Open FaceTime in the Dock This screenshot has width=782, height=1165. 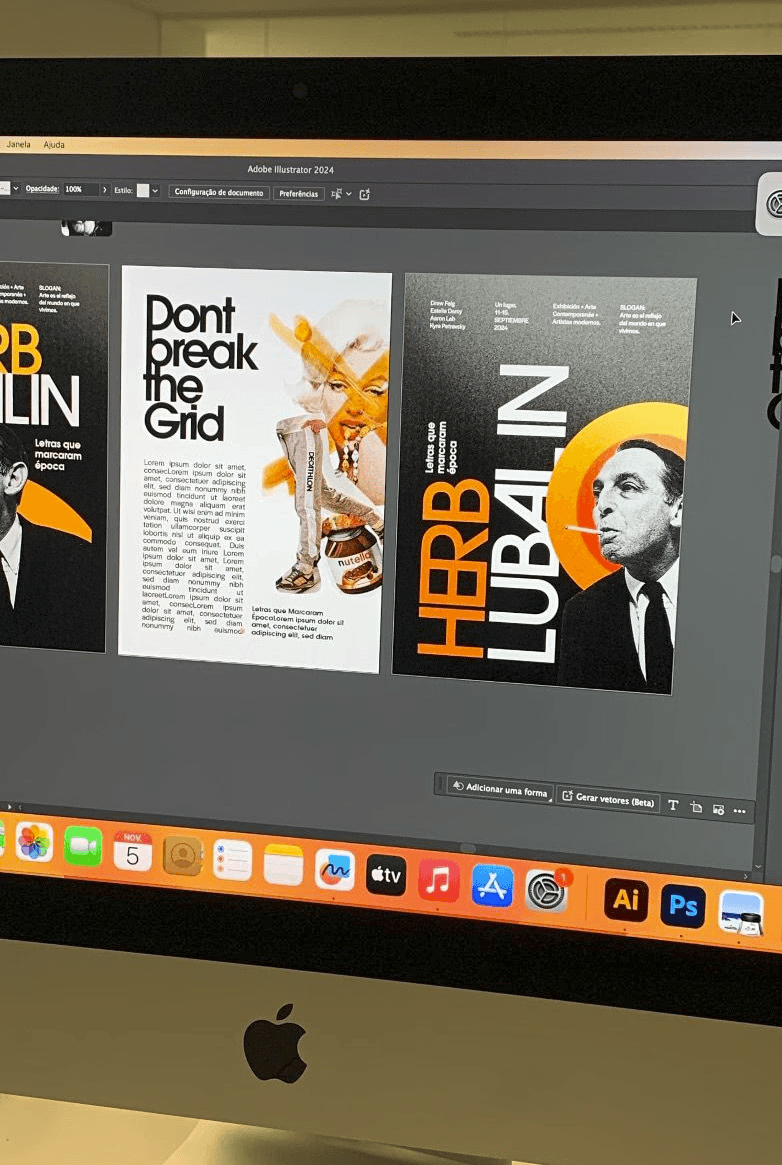click(83, 846)
